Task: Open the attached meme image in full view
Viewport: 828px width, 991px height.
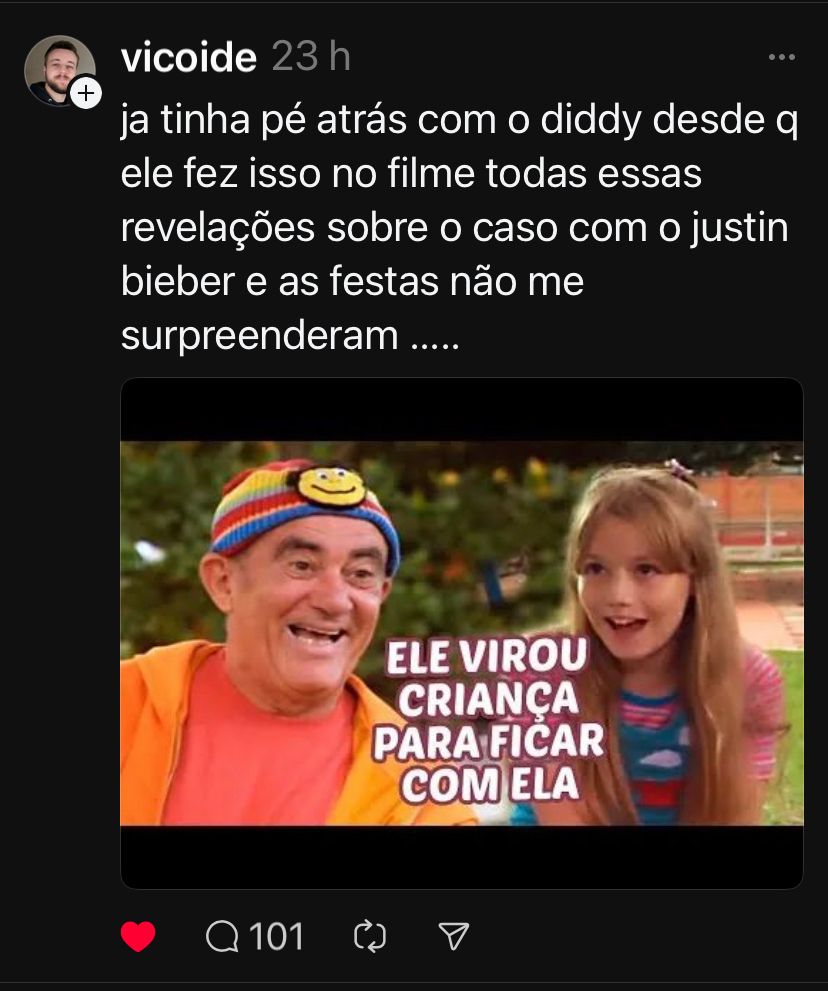Action: tap(462, 633)
